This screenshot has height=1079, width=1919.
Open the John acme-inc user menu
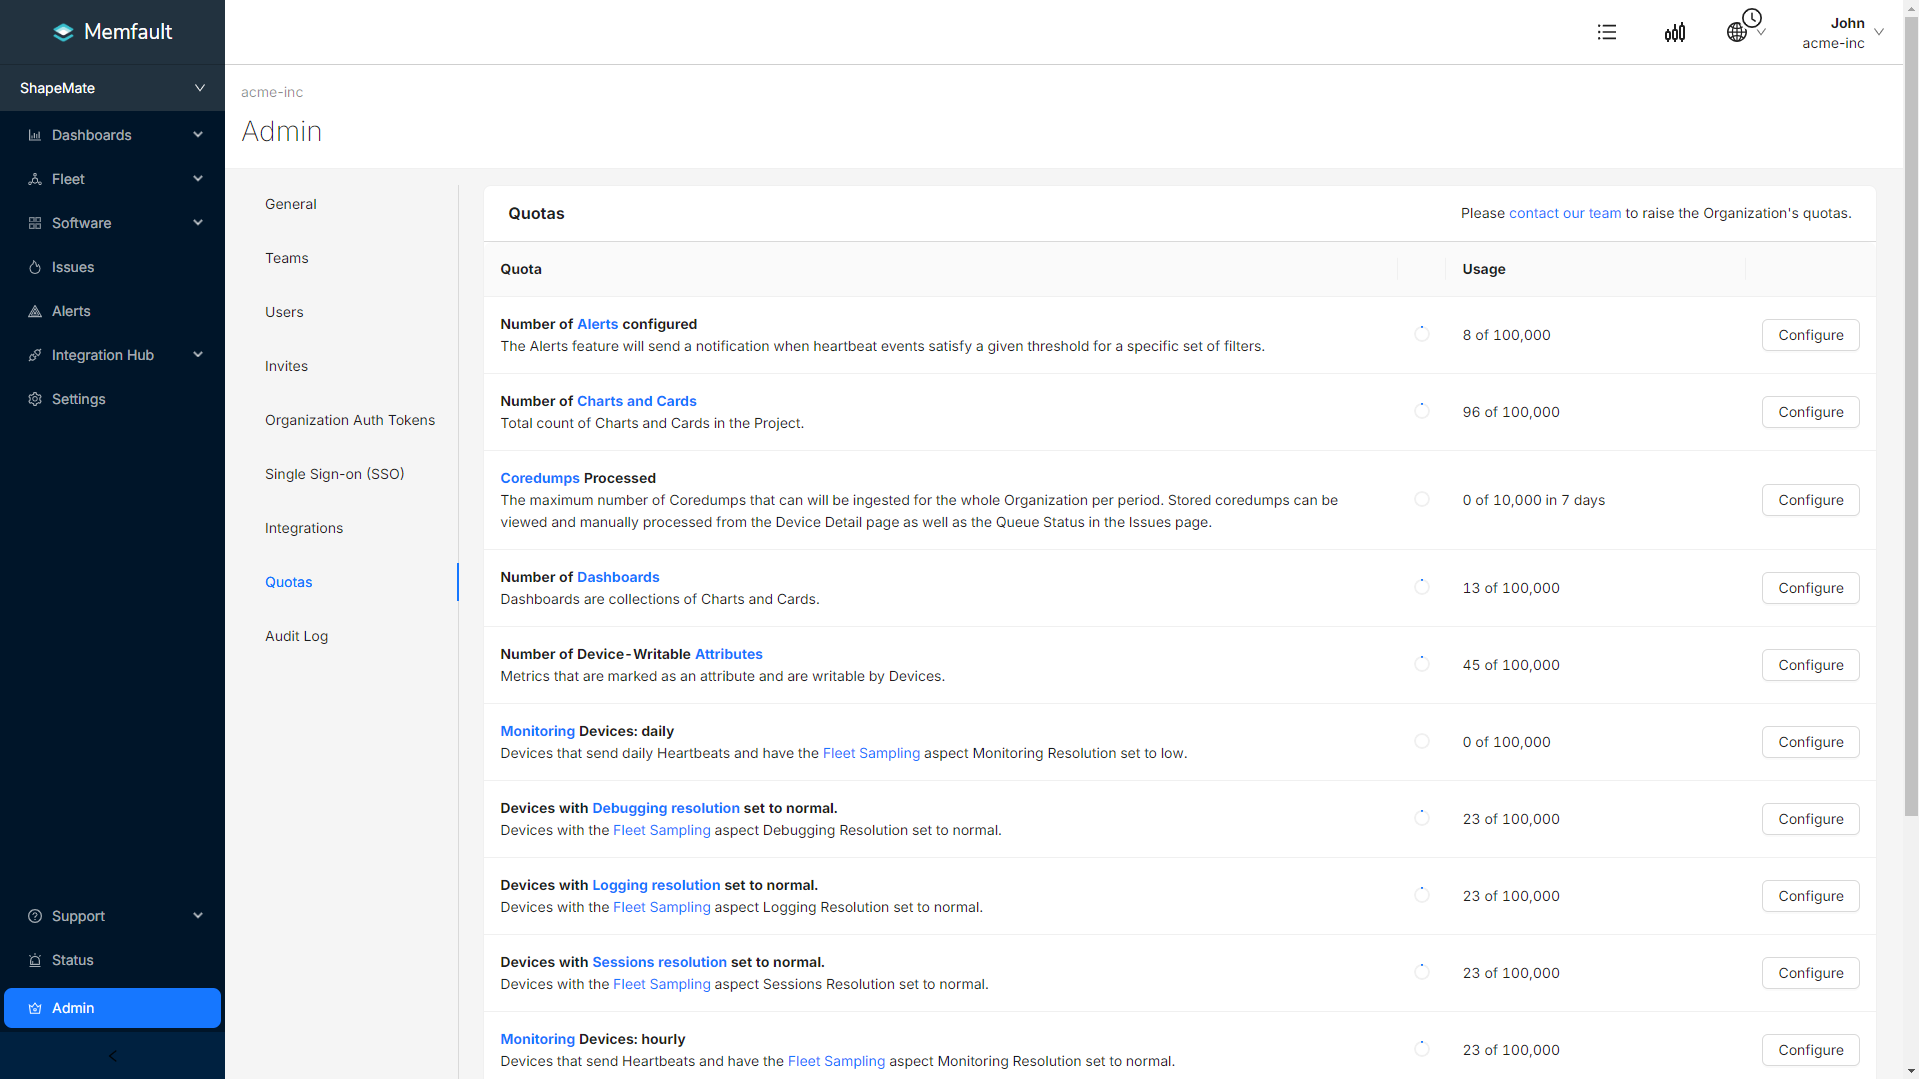click(x=1842, y=32)
